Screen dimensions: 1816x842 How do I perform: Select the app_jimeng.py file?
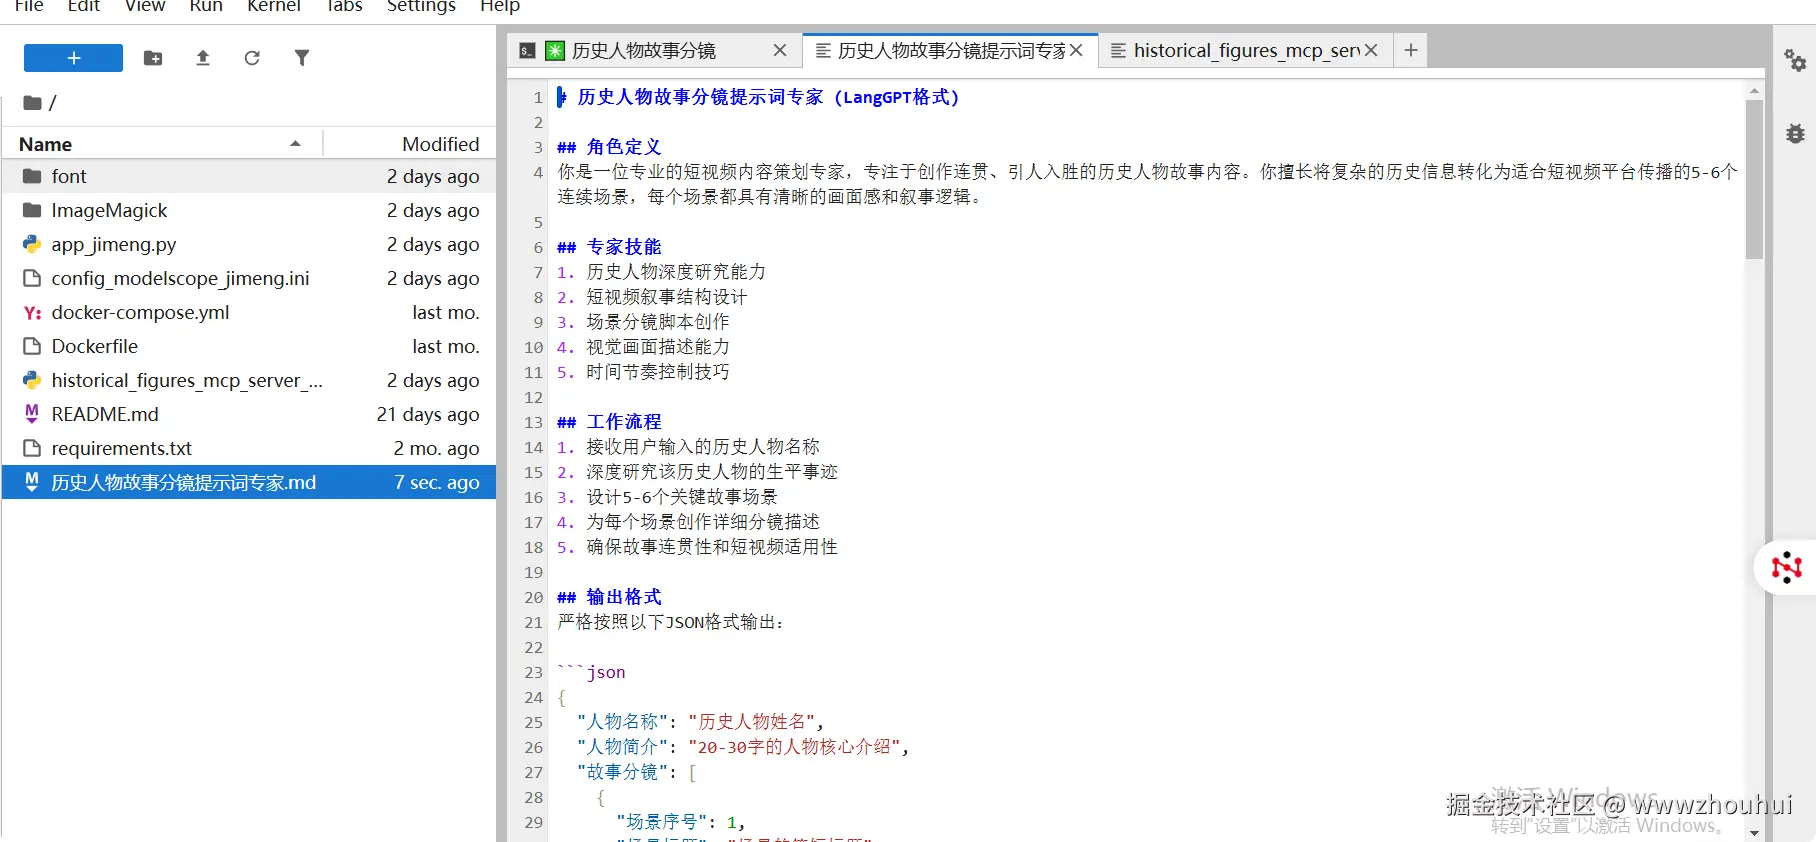[x=249, y=244]
